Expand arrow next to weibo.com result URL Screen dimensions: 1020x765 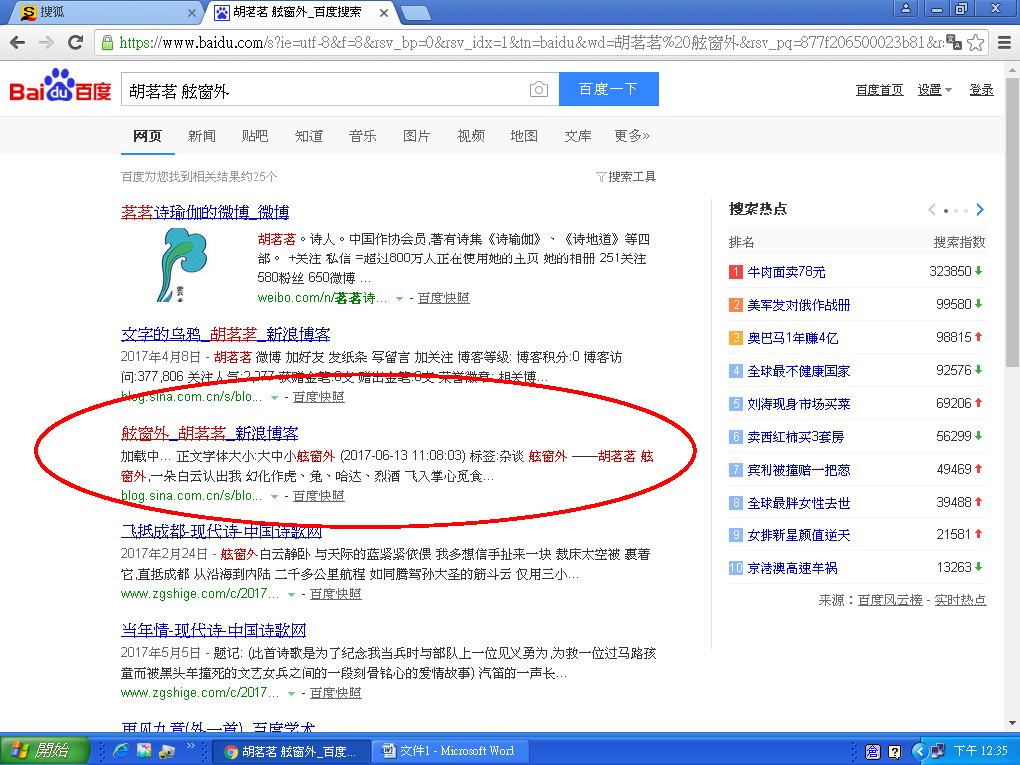coord(399,299)
